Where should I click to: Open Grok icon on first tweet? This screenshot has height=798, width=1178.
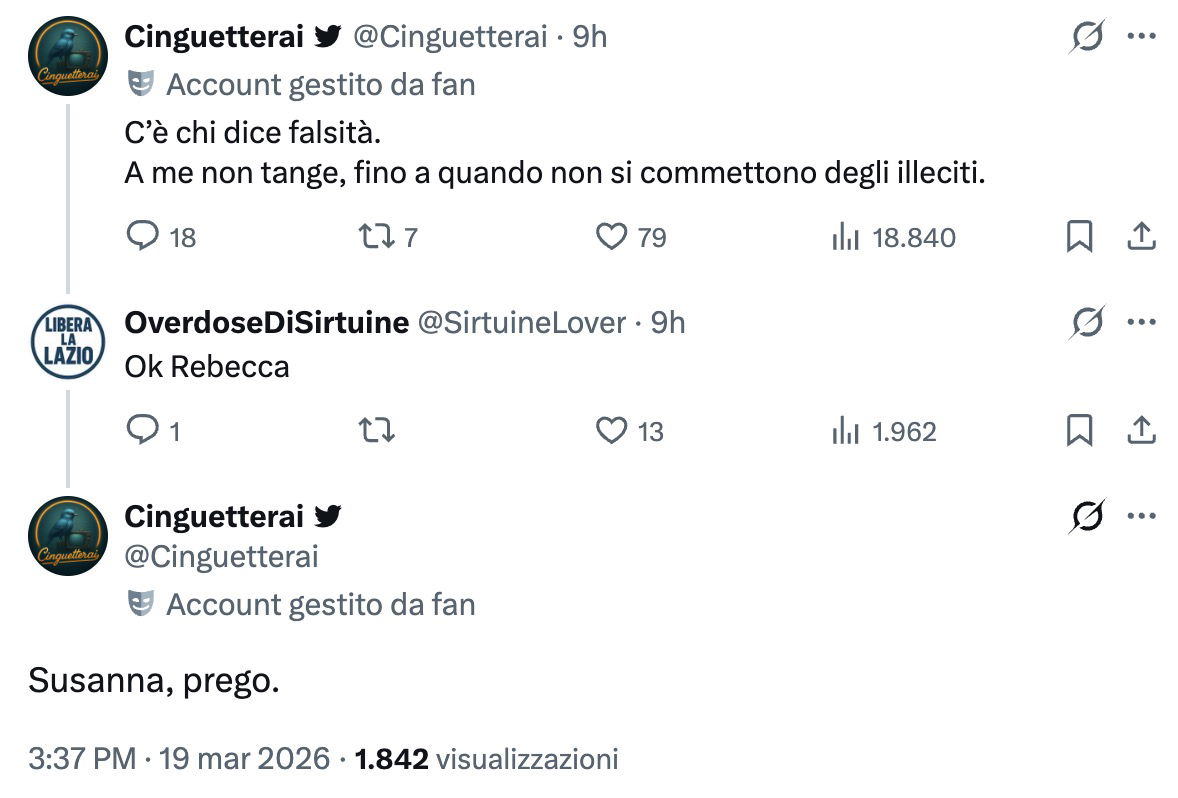click(x=1088, y=37)
